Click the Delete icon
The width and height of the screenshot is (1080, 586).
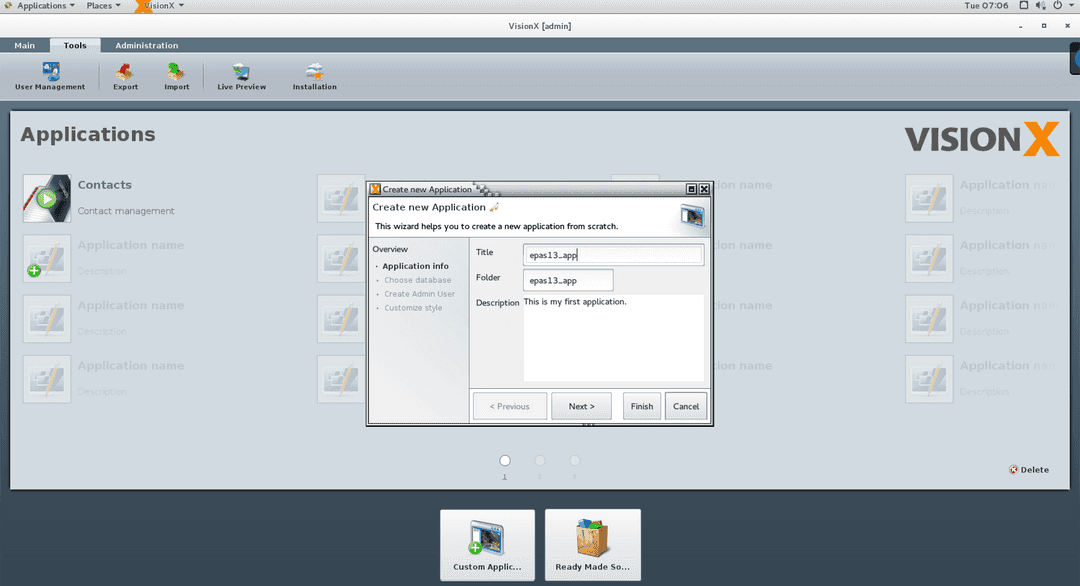[1029, 469]
